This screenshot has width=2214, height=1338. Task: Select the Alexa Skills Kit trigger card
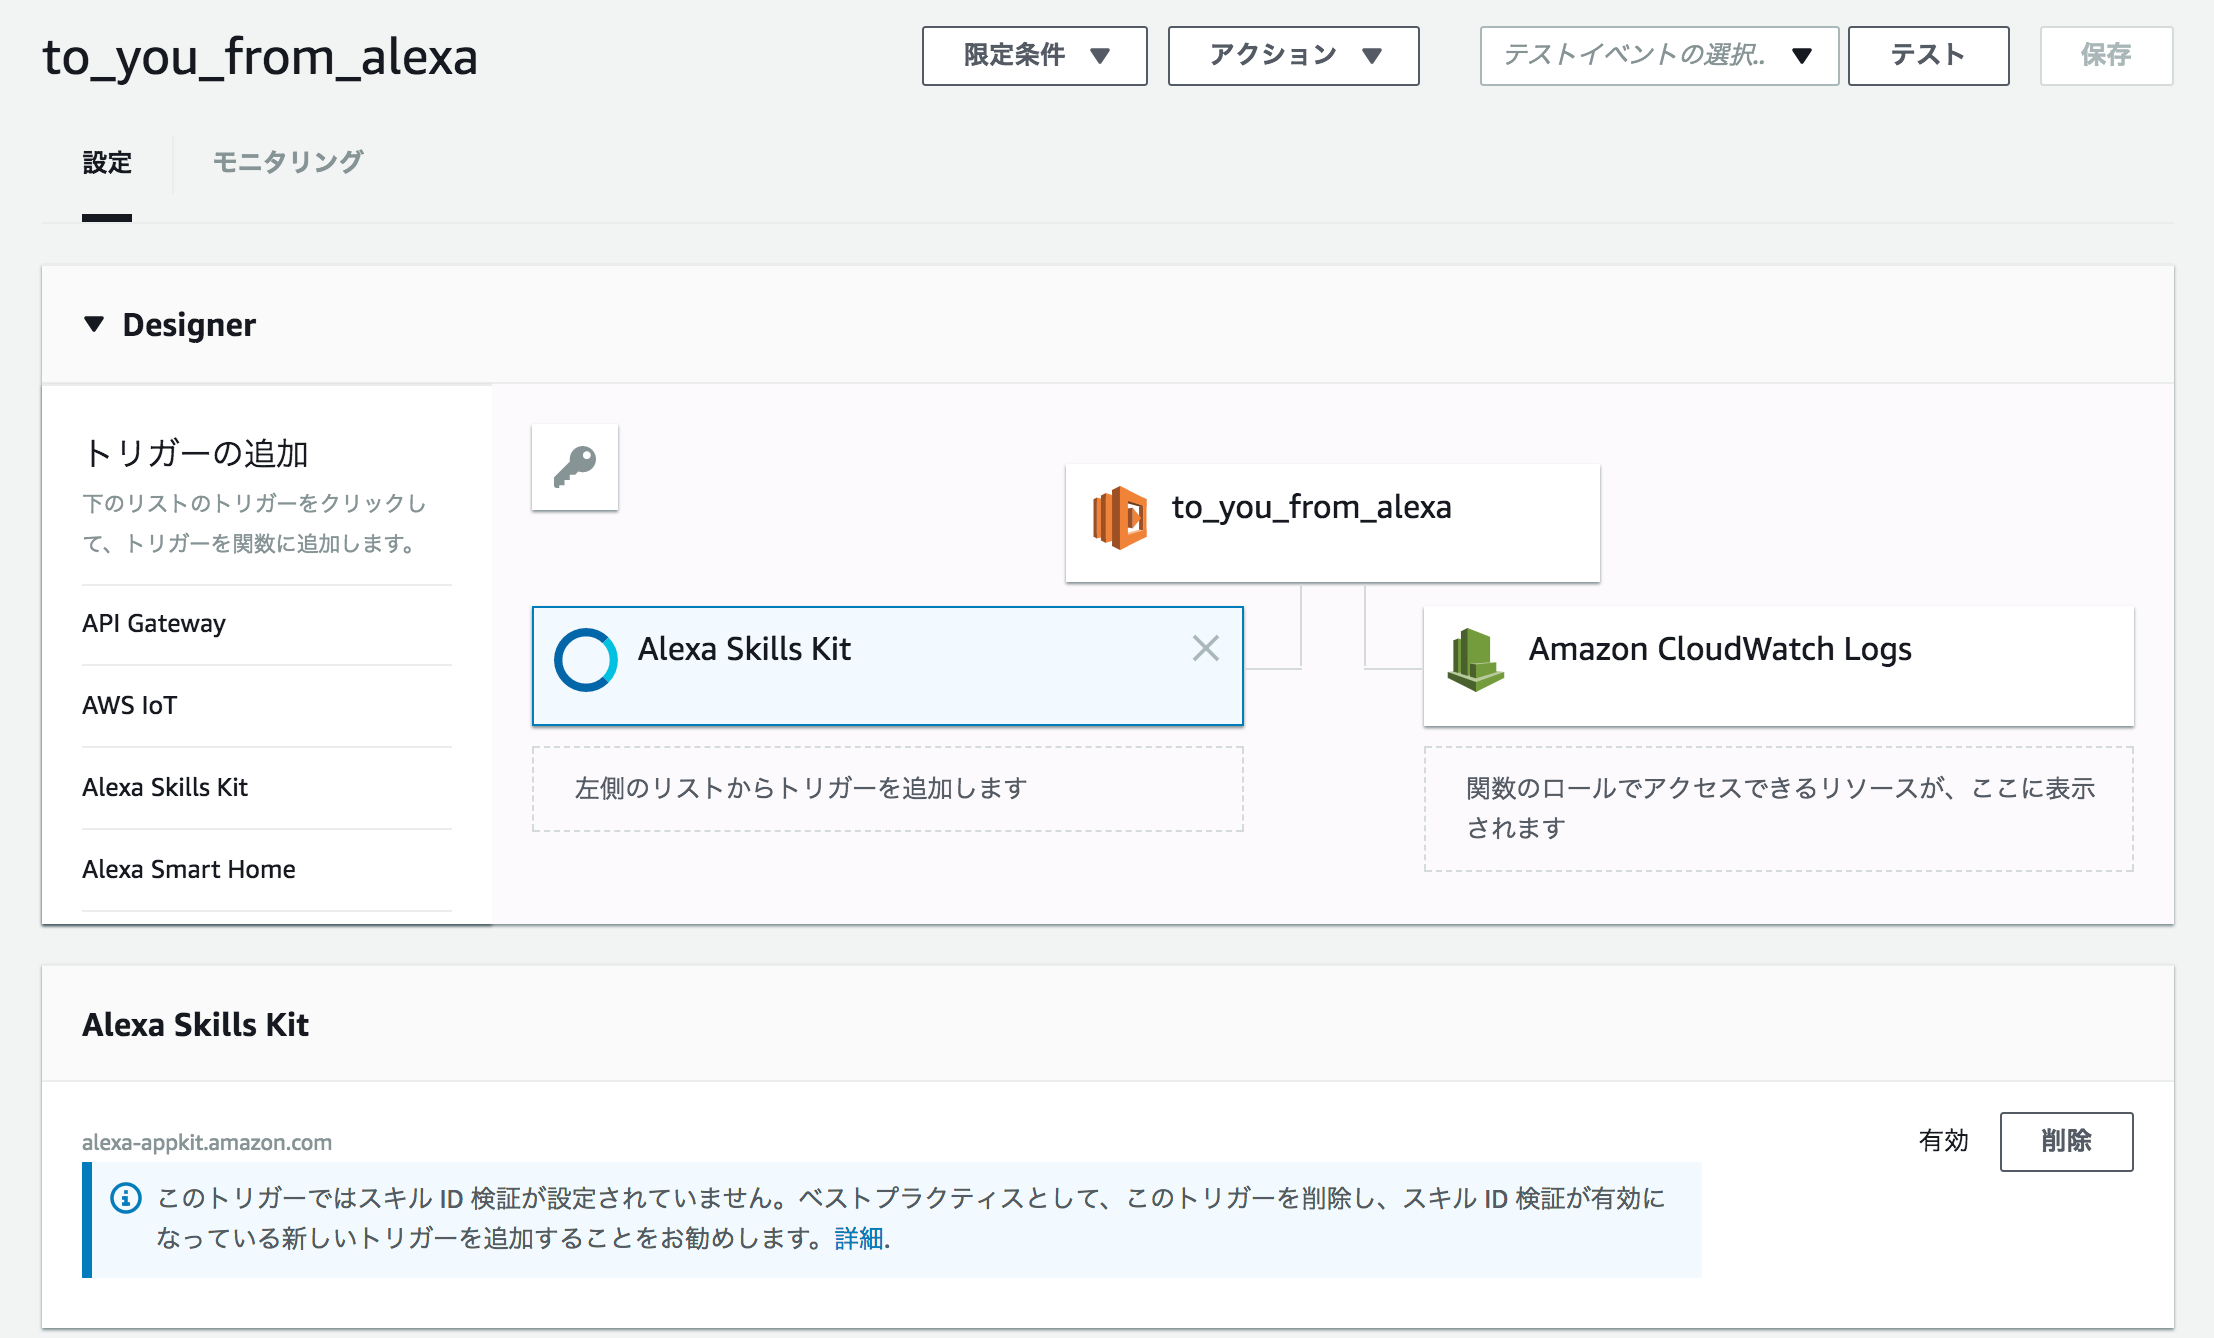click(887, 665)
